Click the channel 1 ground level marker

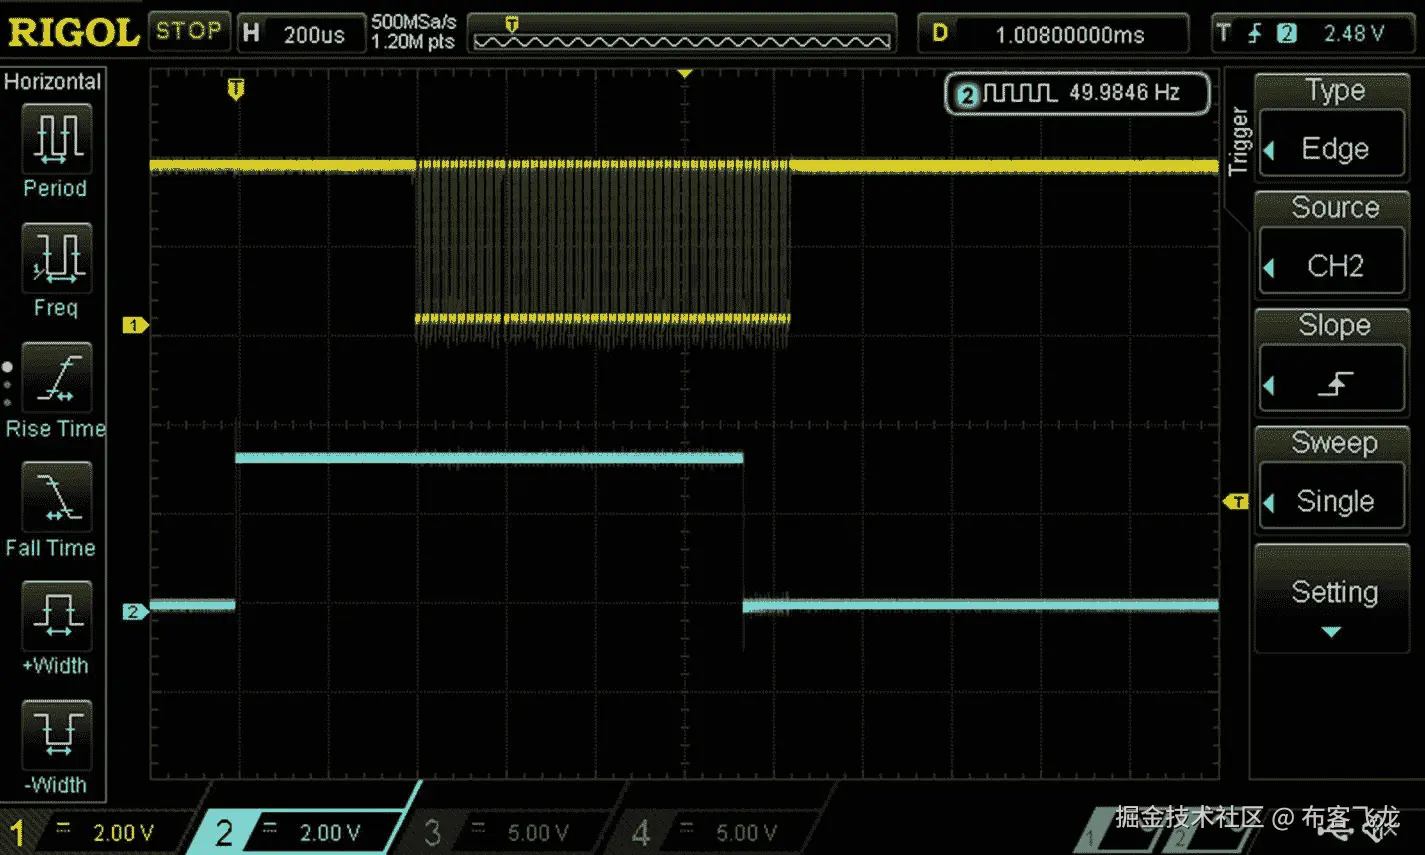click(134, 325)
